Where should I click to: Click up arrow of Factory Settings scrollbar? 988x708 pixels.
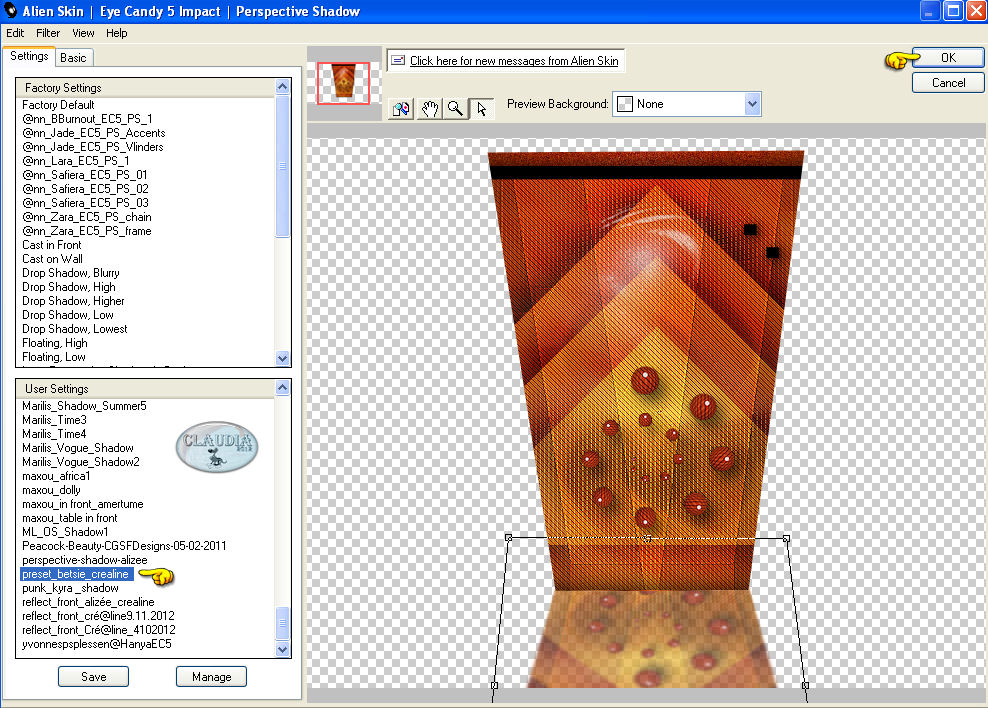pyautogui.click(x=283, y=86)
